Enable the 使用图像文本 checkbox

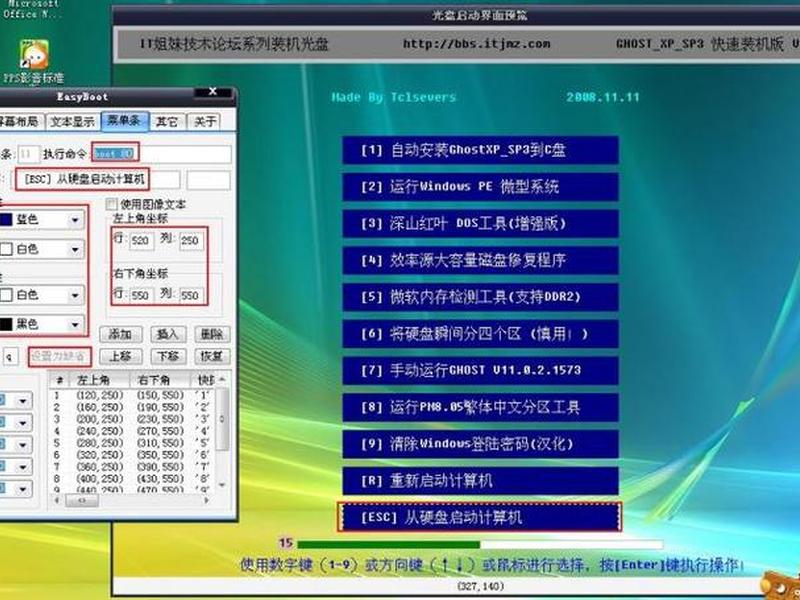[x=111, y=205]
